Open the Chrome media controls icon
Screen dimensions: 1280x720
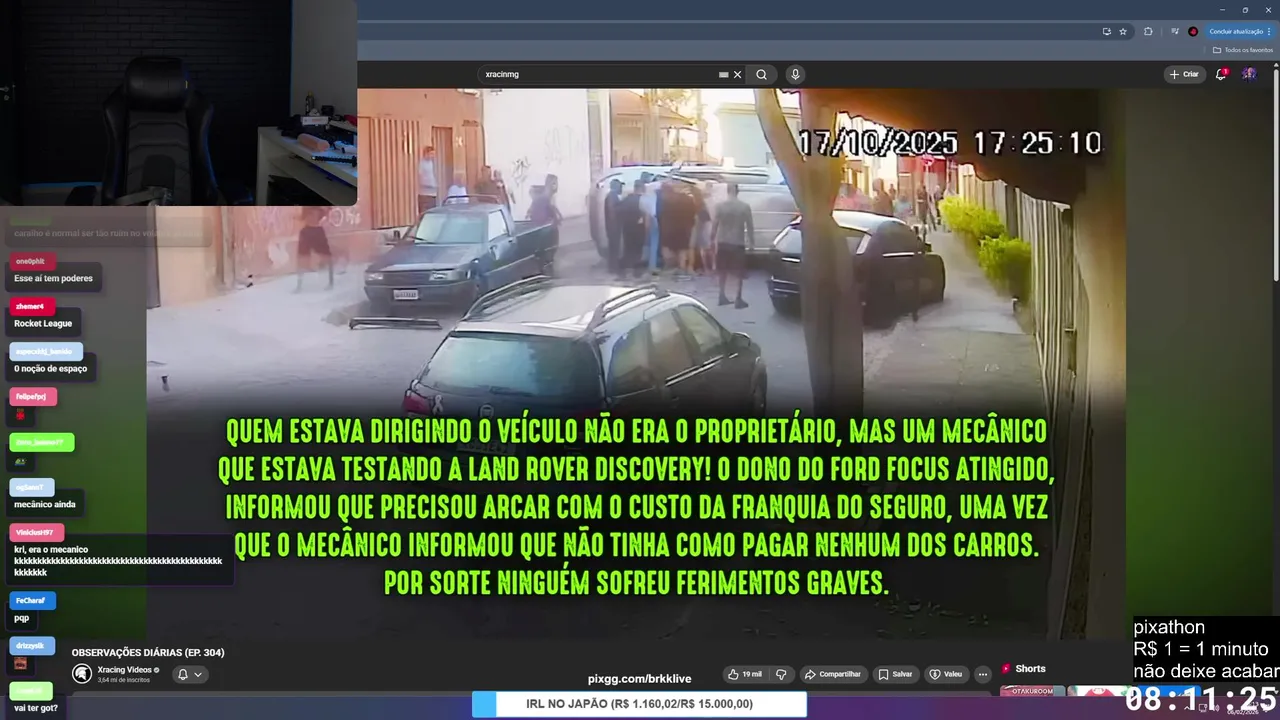point(1174,31)
